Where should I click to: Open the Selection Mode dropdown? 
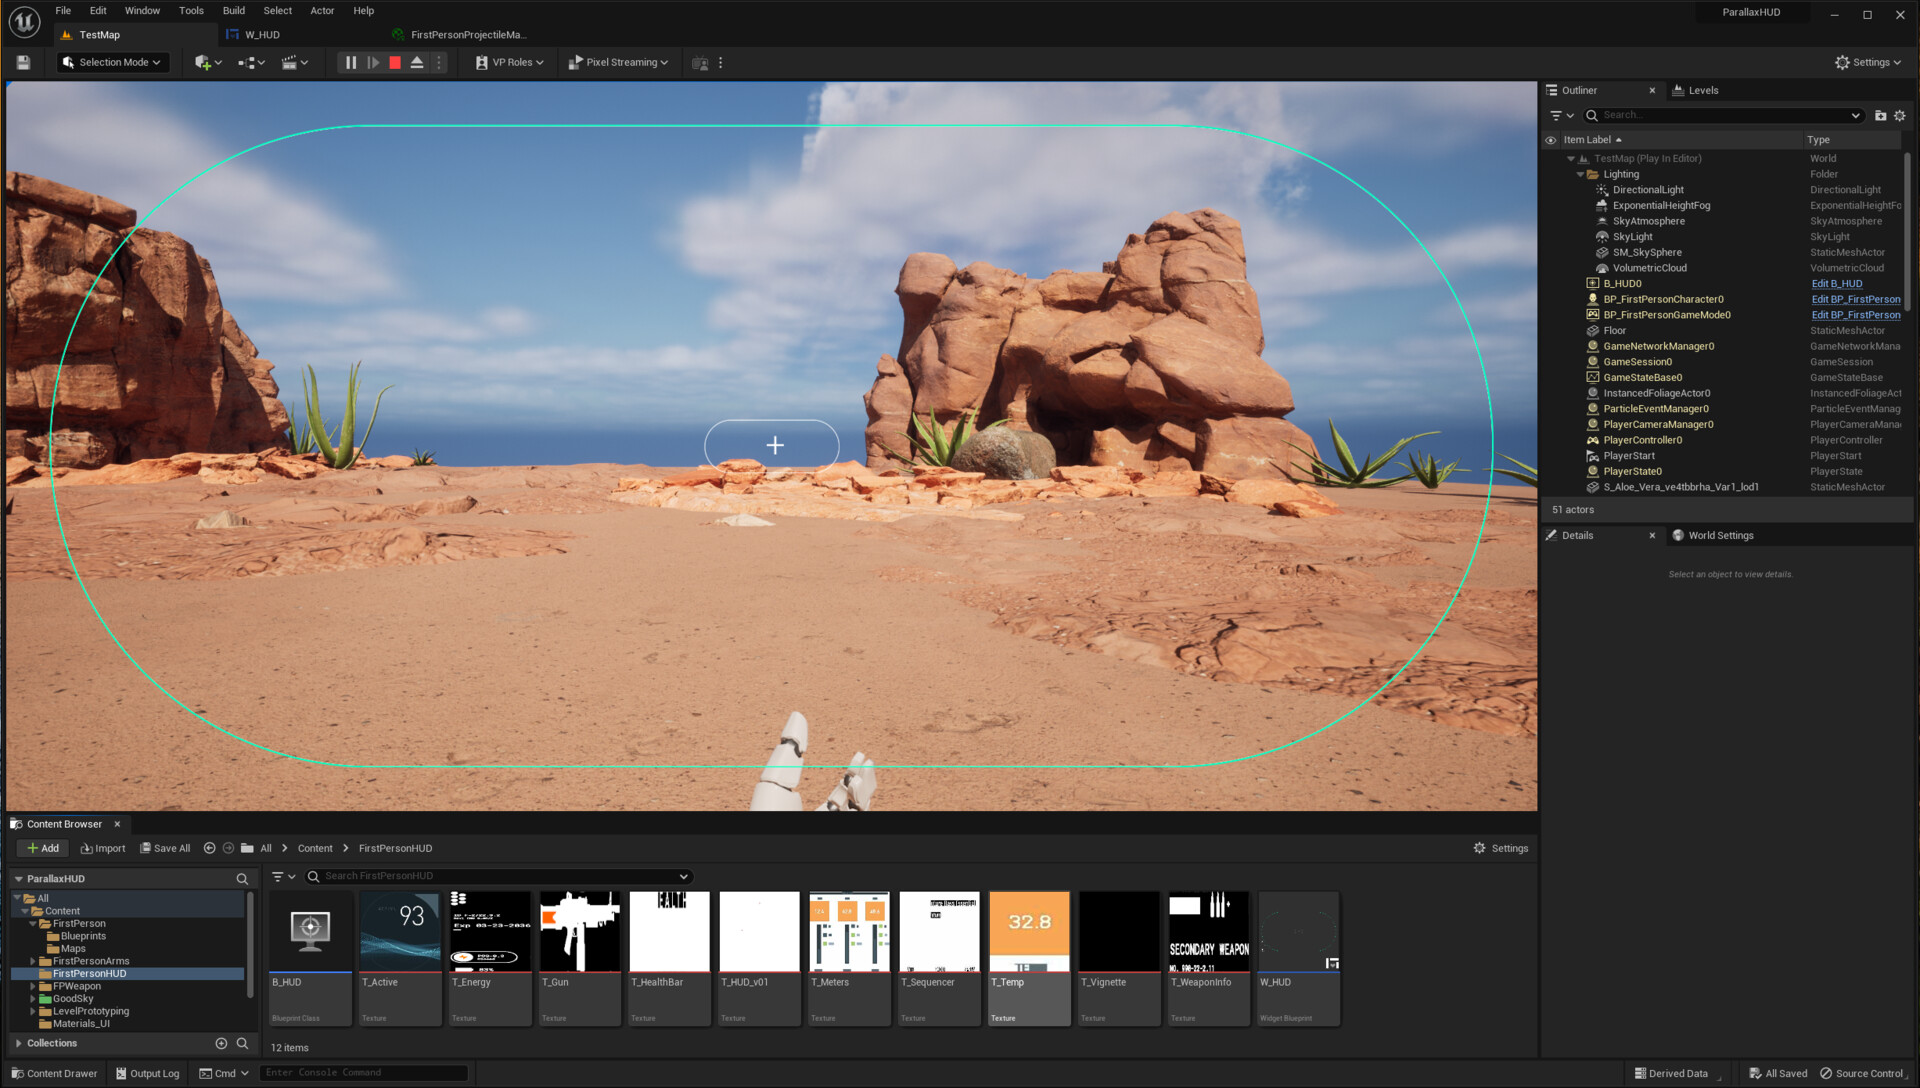[x=111, y=62]
